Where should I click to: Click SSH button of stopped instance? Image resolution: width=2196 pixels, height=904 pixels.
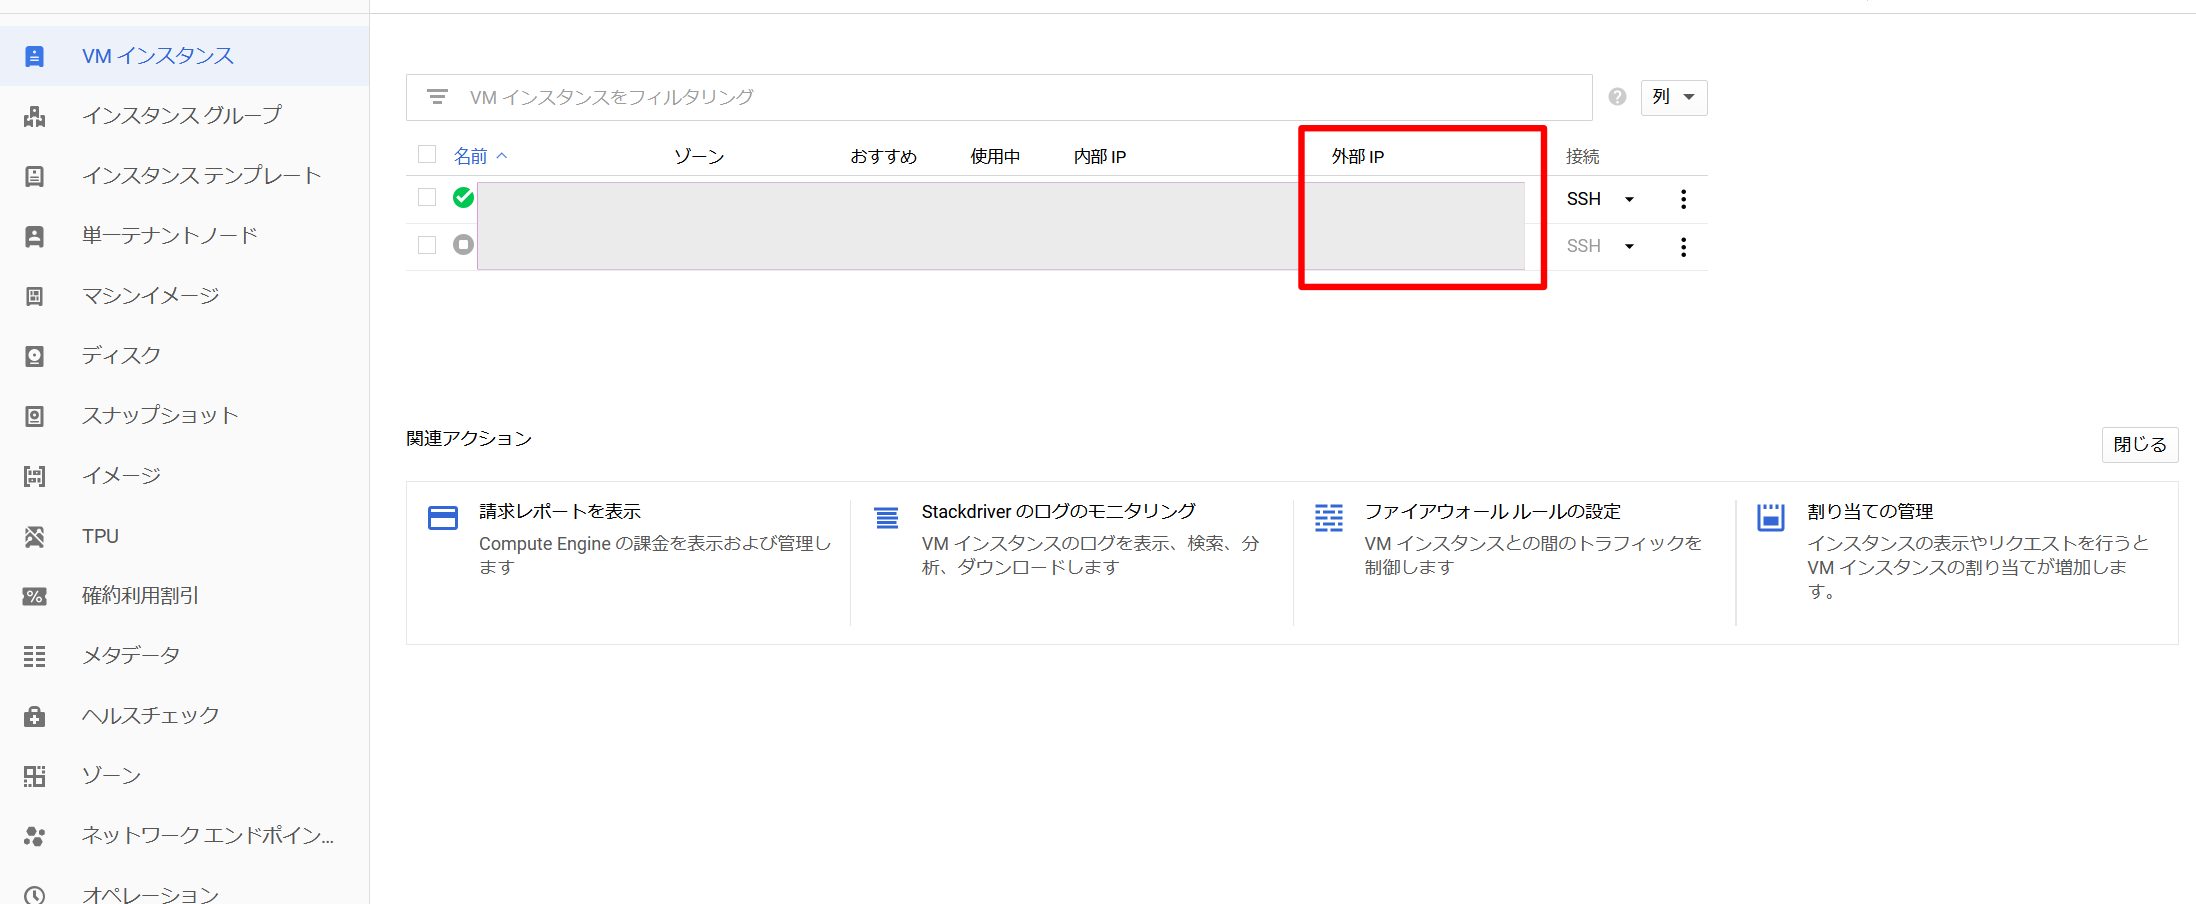tap(1584, 246)
